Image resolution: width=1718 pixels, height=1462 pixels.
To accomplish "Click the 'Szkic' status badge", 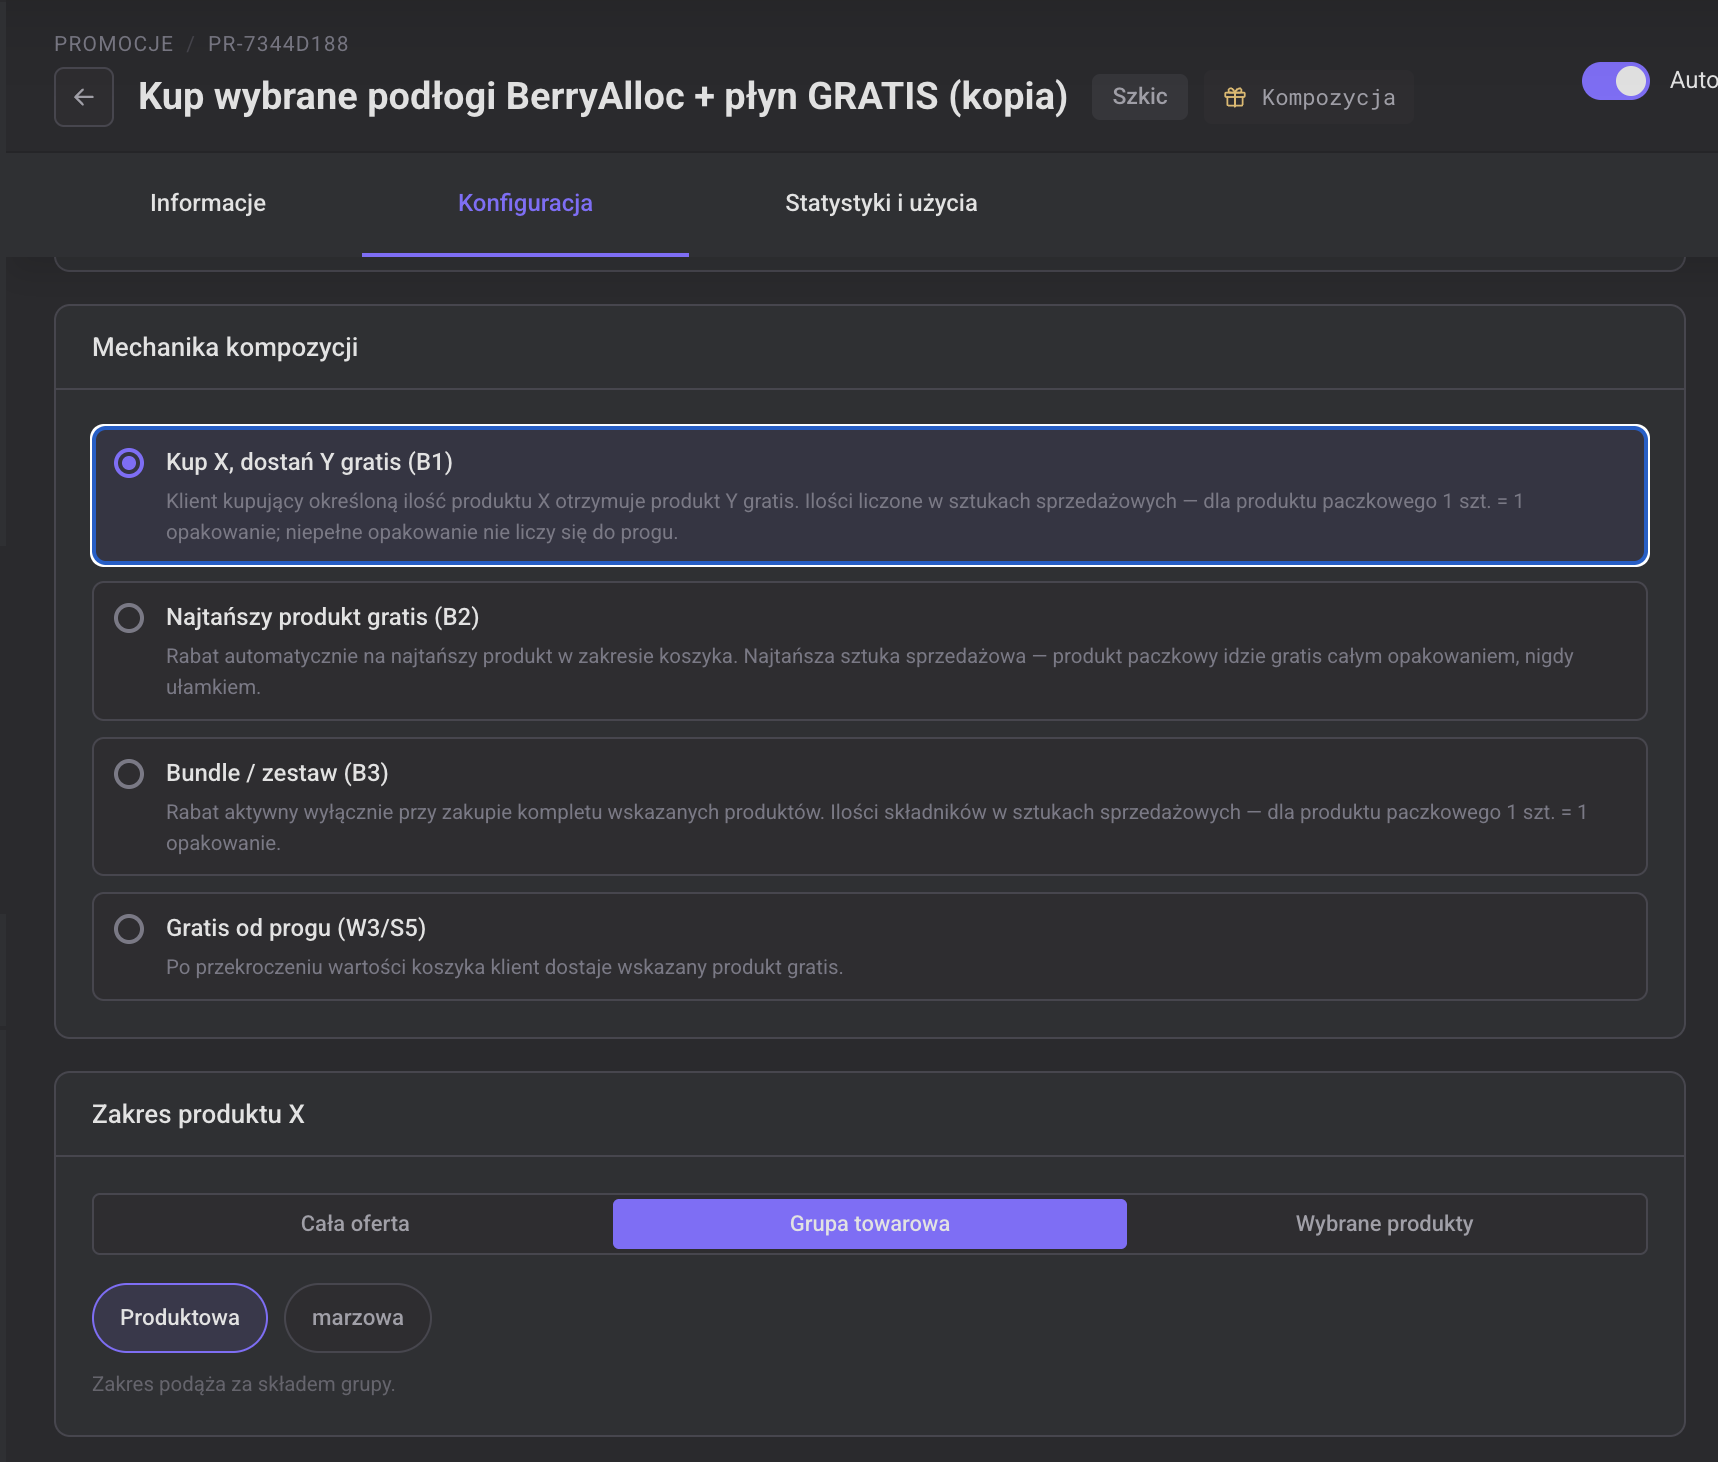I will click(1140, 97).
